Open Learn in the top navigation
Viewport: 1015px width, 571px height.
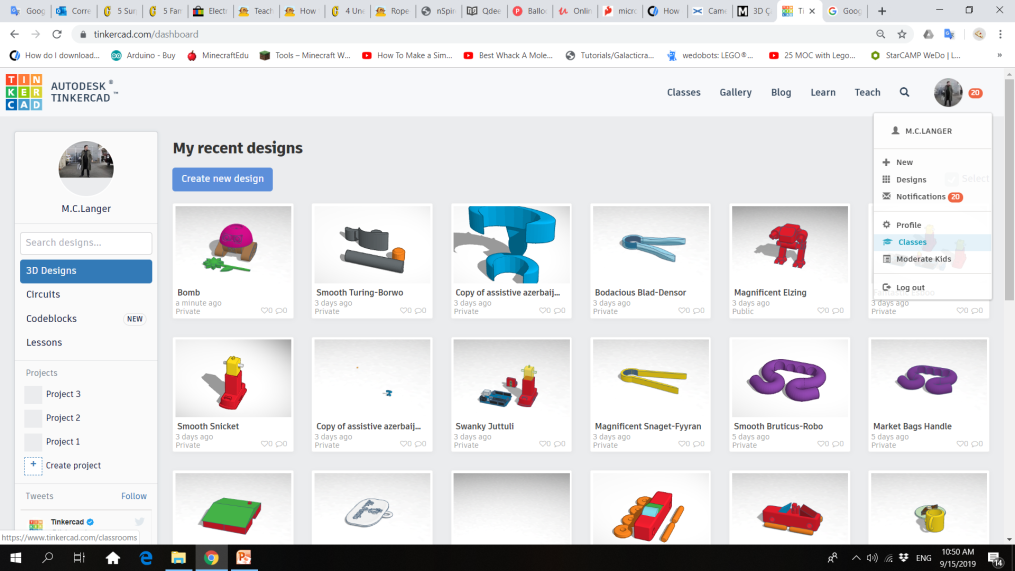[823, 93]
